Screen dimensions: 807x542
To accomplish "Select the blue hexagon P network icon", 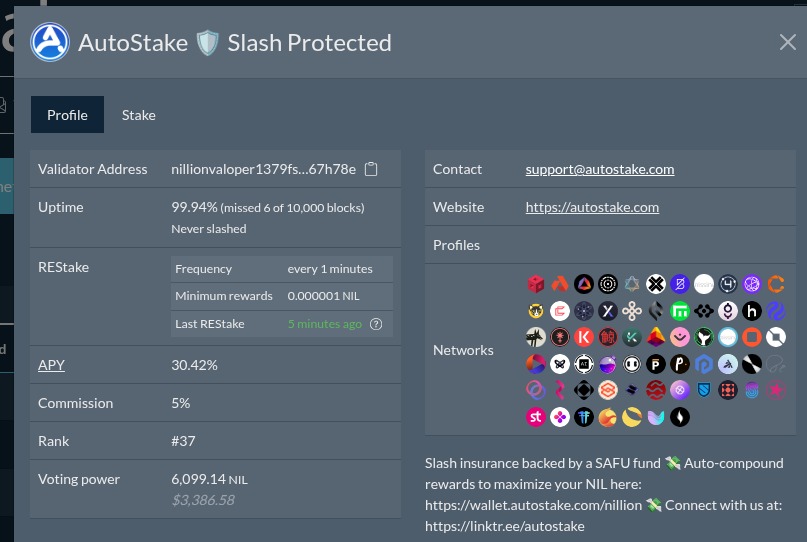I will tap(704, 364).
